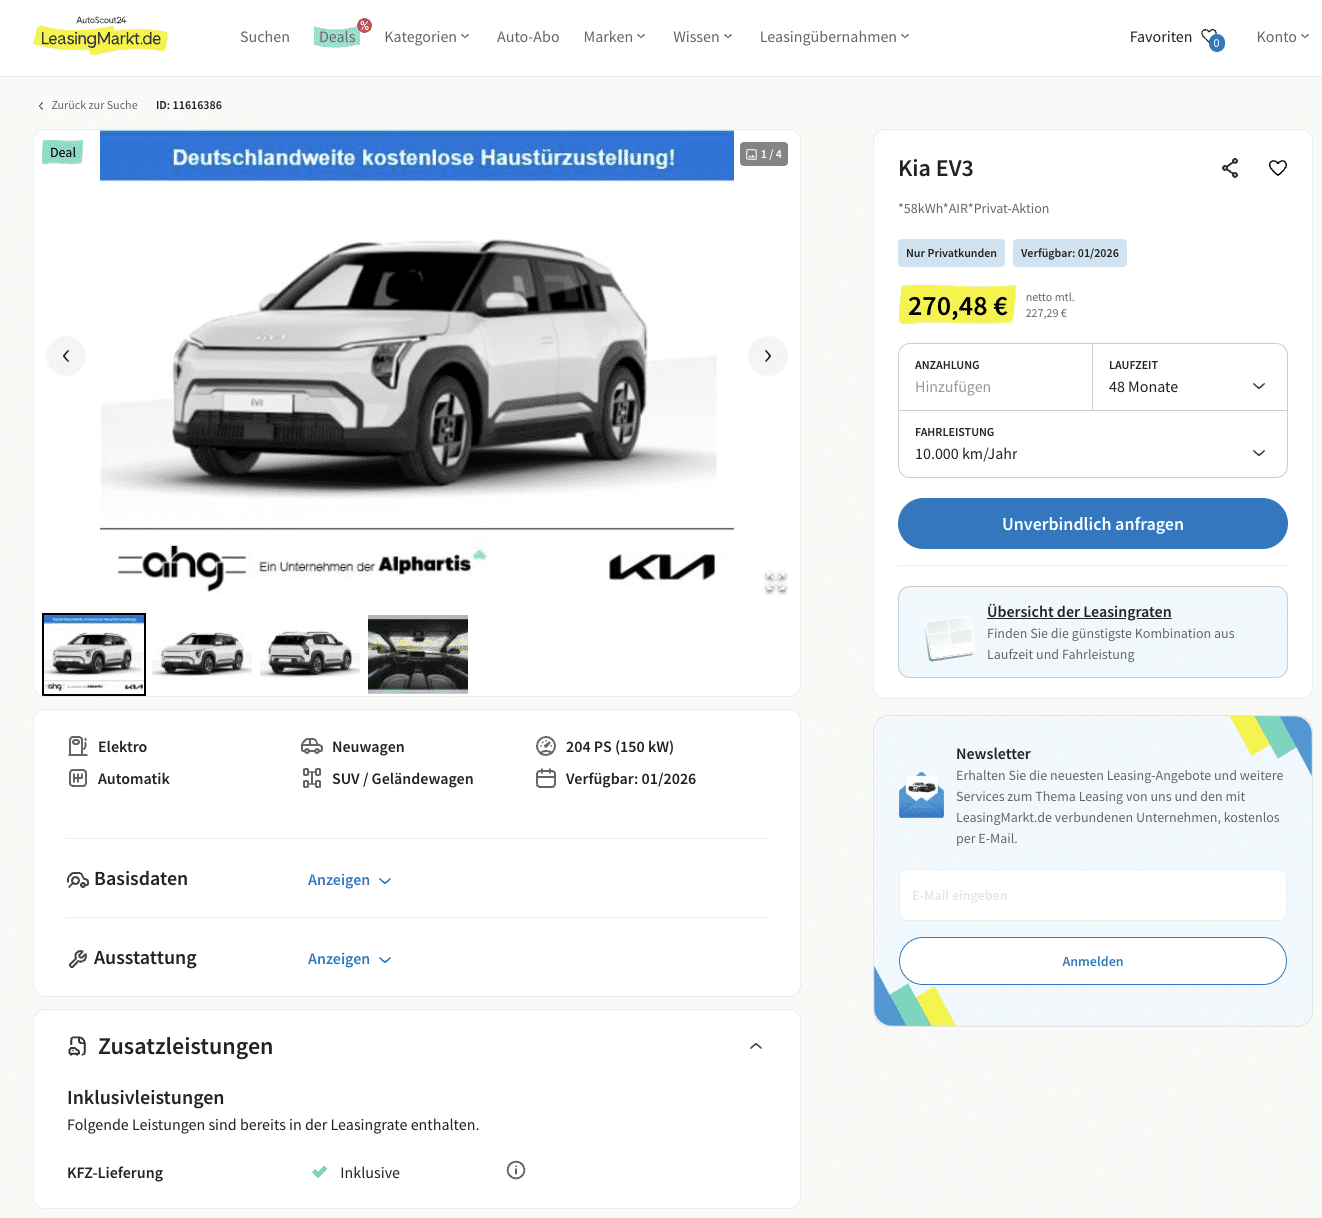Go to Suchen in navigation
Viewport: 1322px width, 1218px height.
265,37
